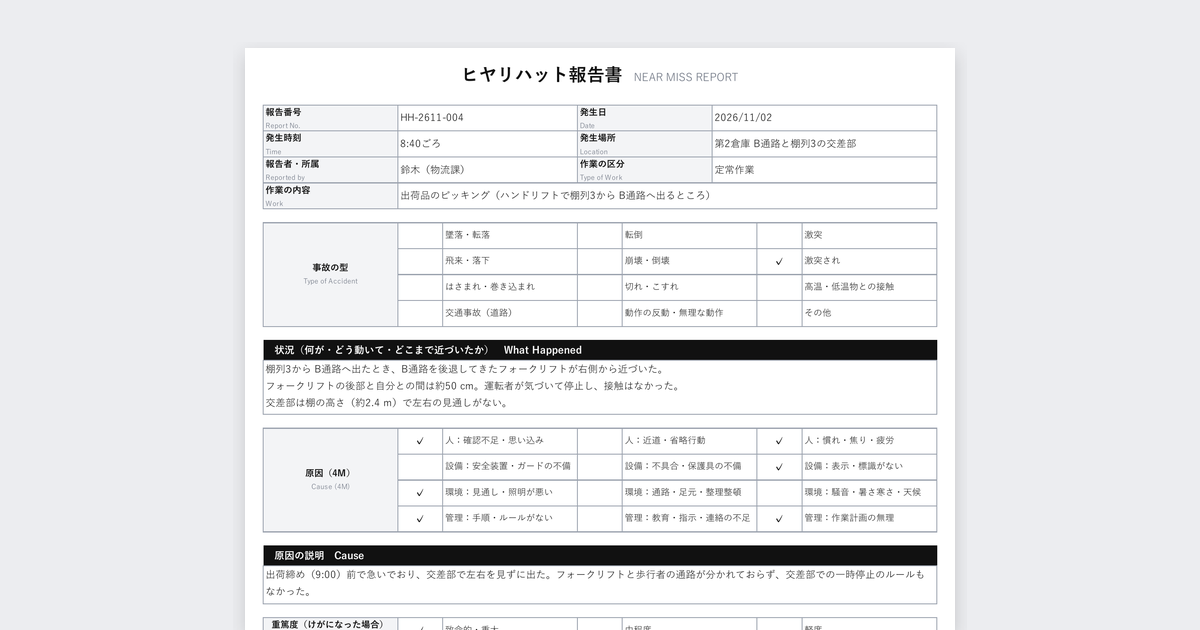Uncheck the checked box beside 激突され
The width and height of the screenshot is (1200, 630).
[779, 261]
